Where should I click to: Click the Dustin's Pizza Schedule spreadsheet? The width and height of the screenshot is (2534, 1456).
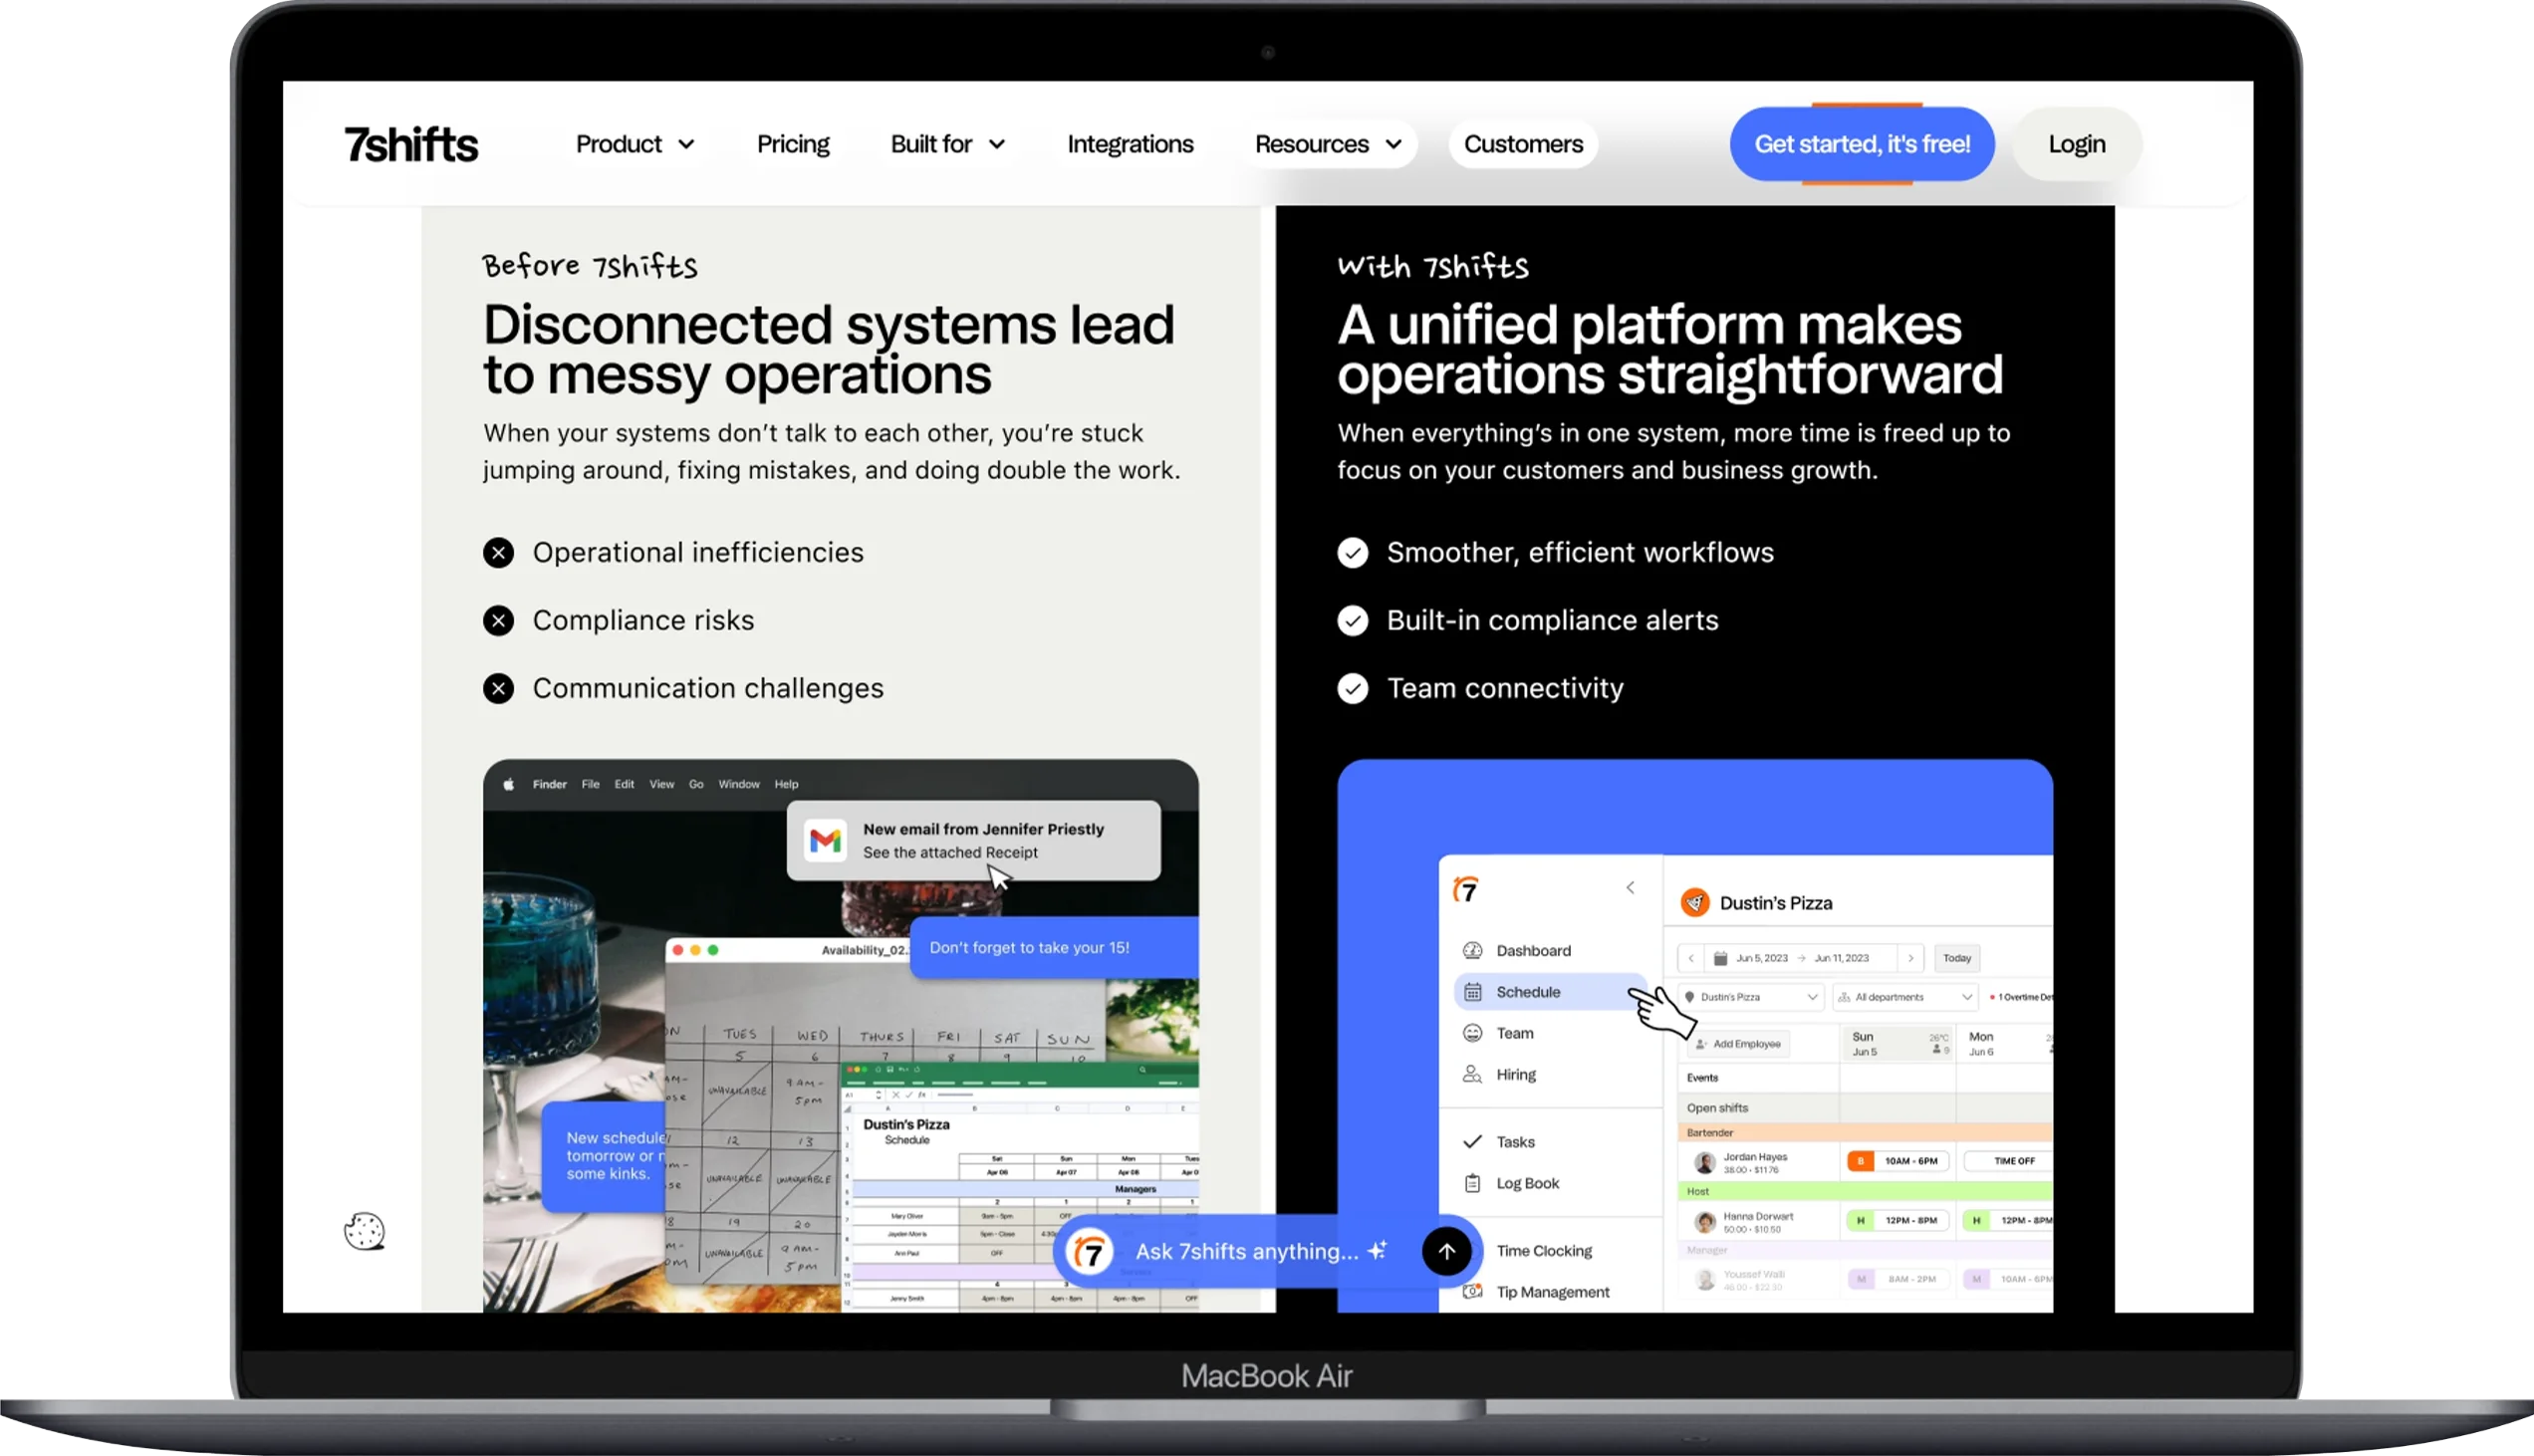[1020, 1187]
